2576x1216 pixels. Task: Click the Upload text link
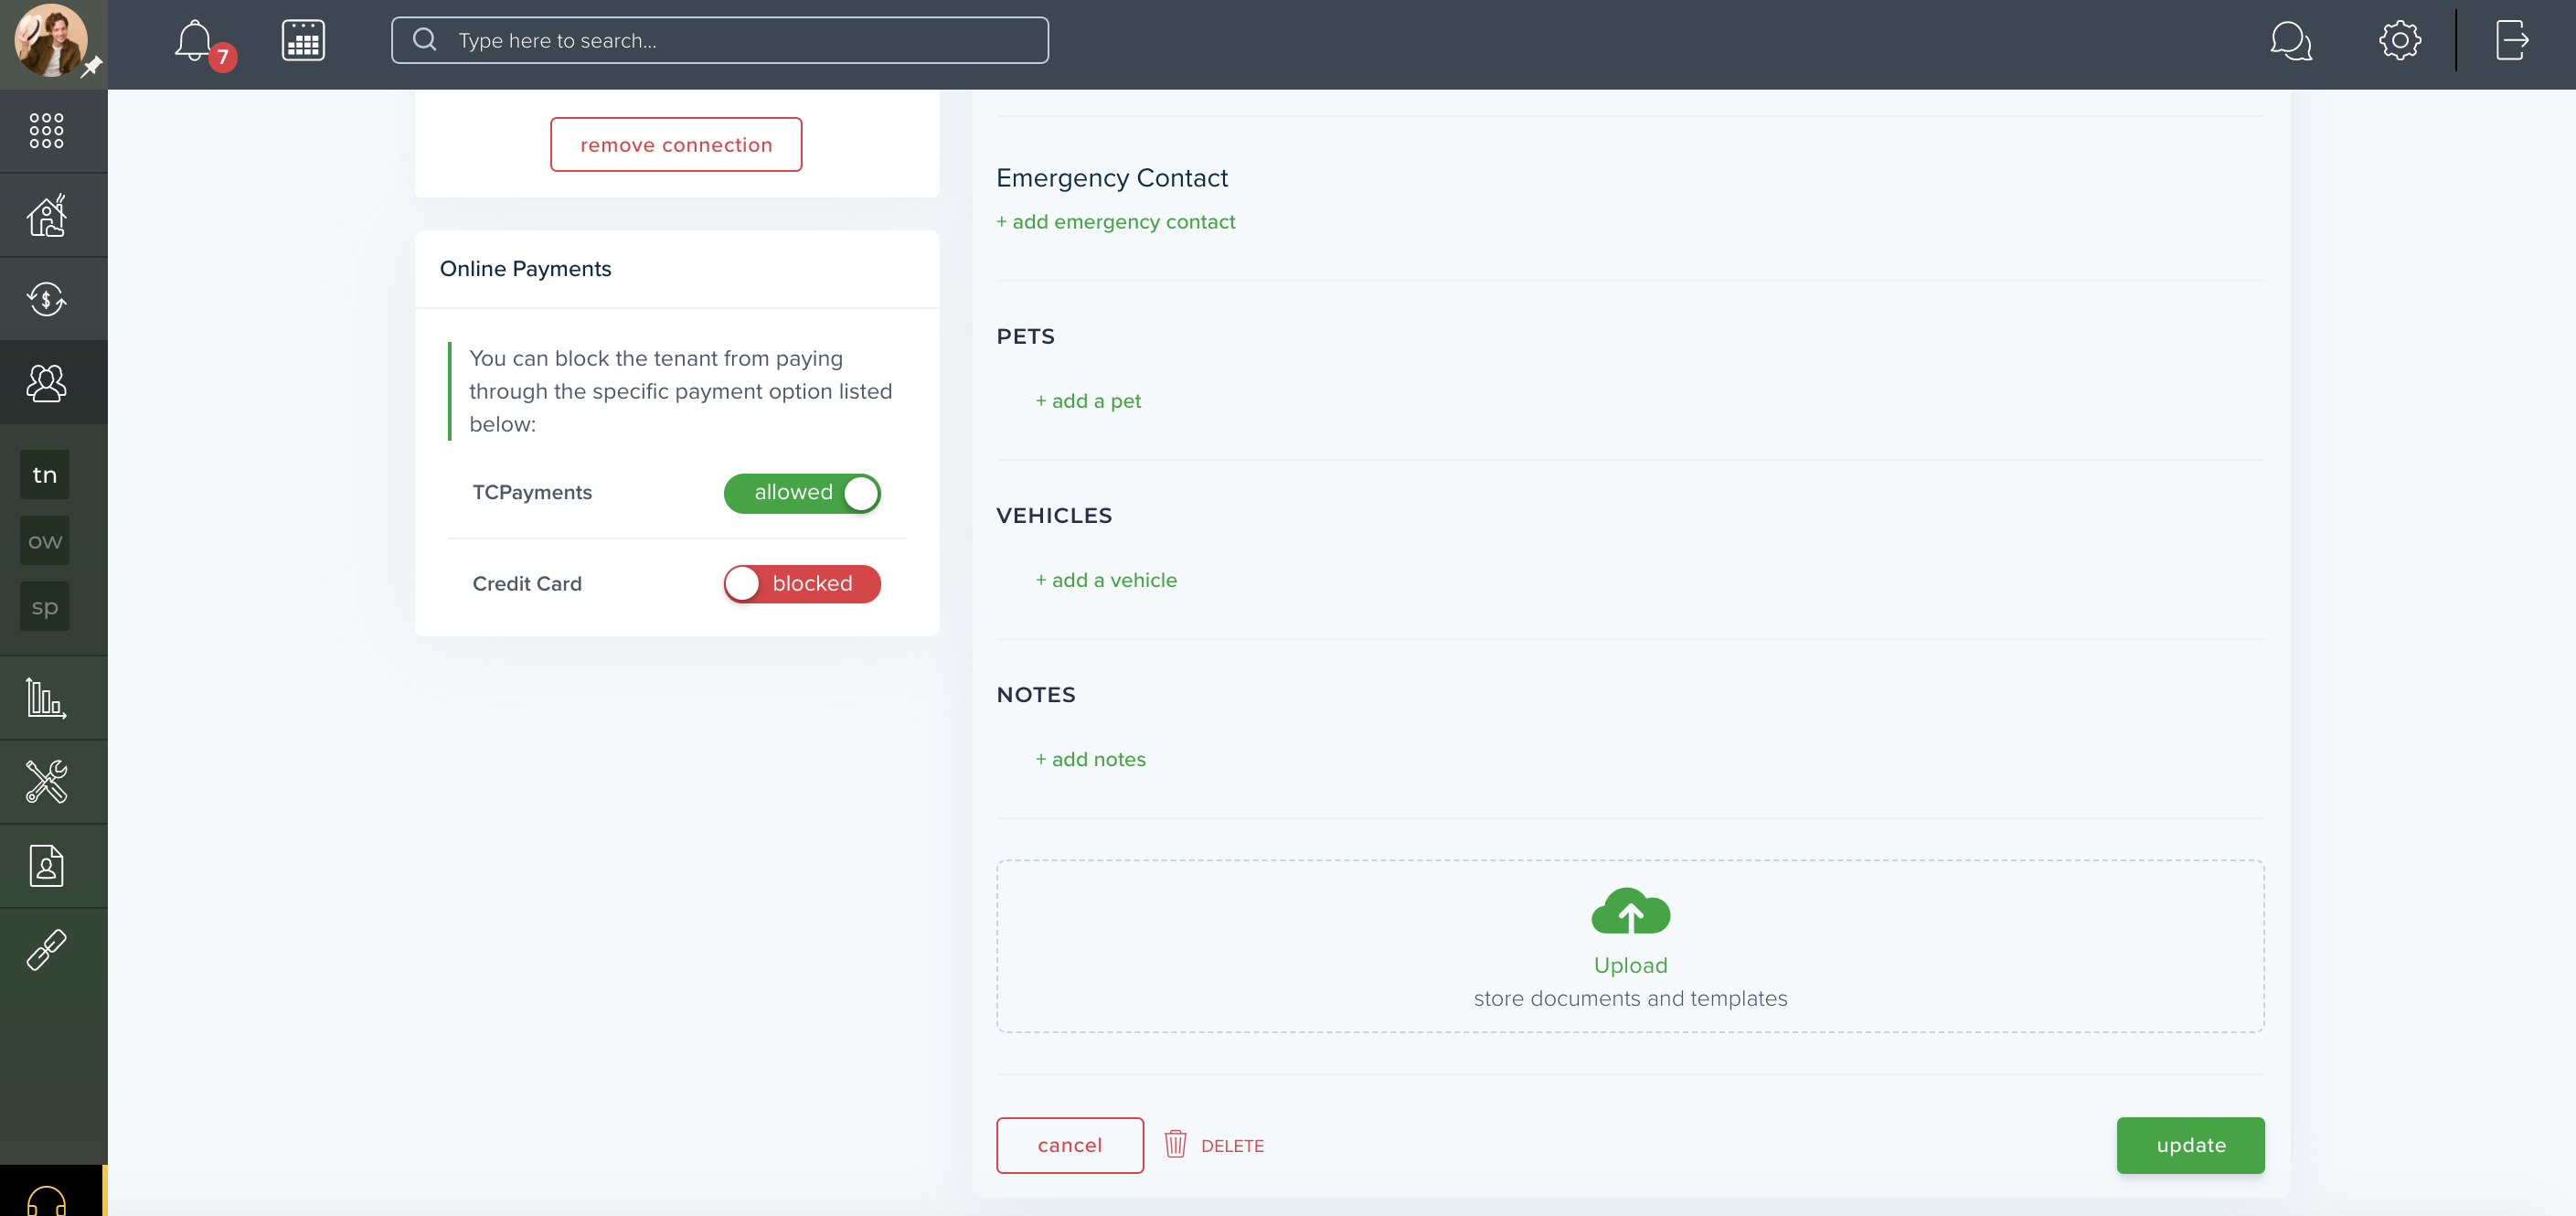click(1631, 965)
